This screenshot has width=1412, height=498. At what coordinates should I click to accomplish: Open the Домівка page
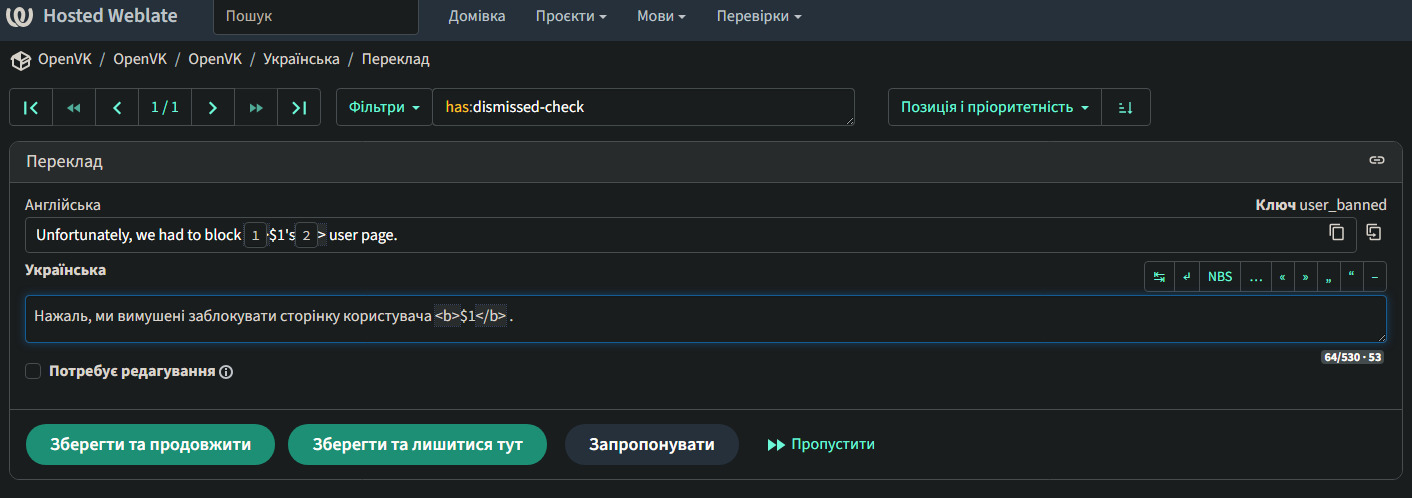coord(477,17)
